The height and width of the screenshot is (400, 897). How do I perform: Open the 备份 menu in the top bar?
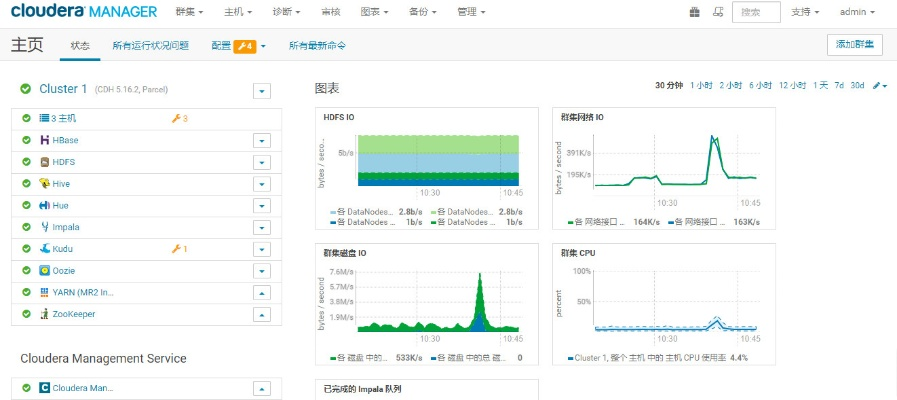423,12
